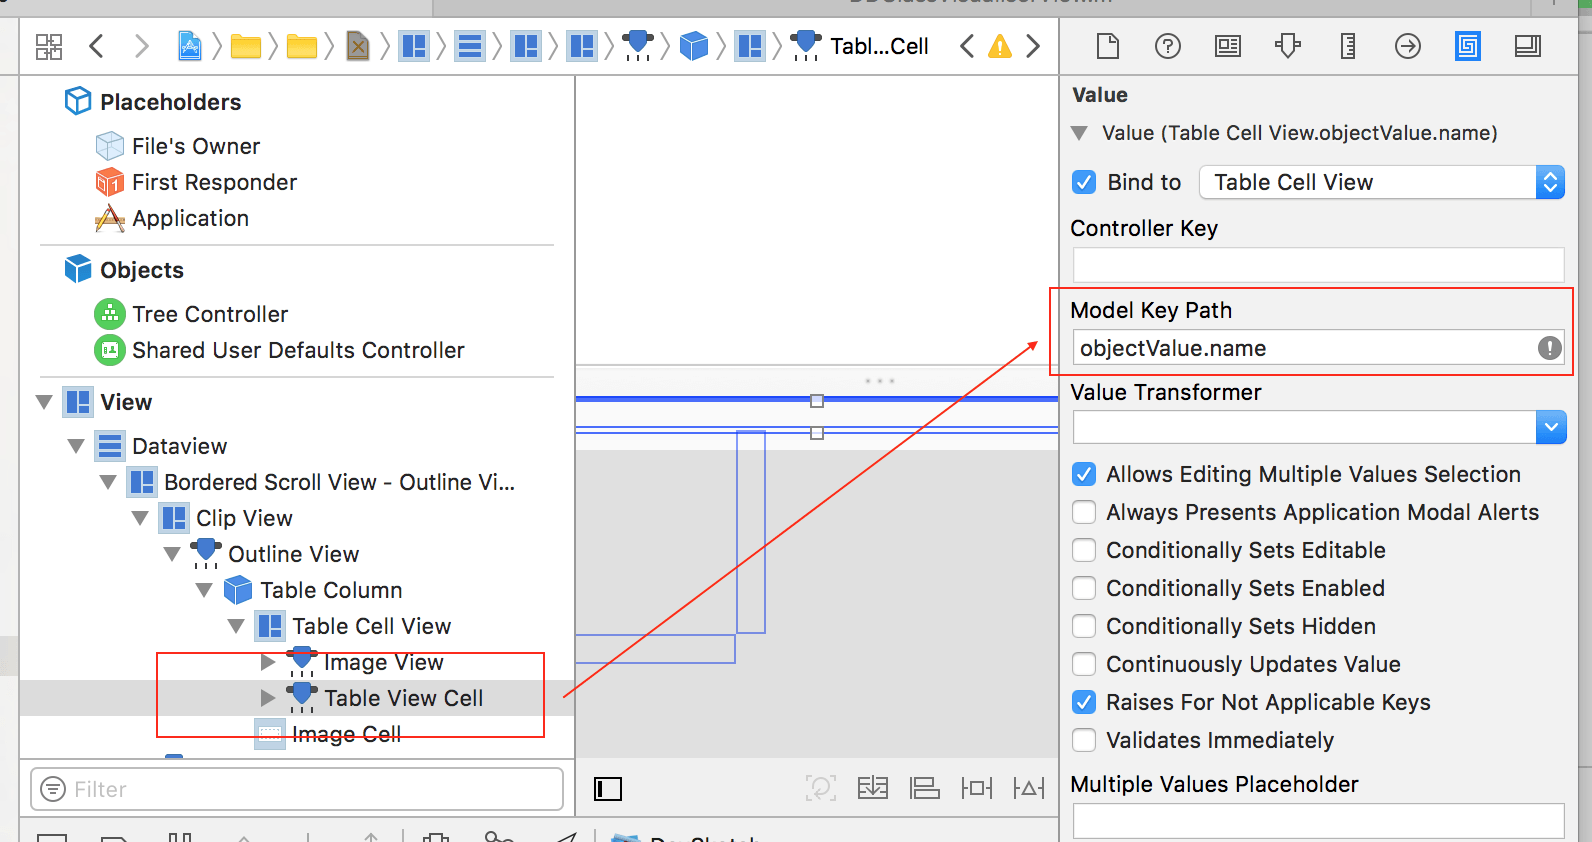Image resolution: width=1592 pixels, height=842 pixels.
Task: Collapse the Value binding section
Action: [1079, 133]
